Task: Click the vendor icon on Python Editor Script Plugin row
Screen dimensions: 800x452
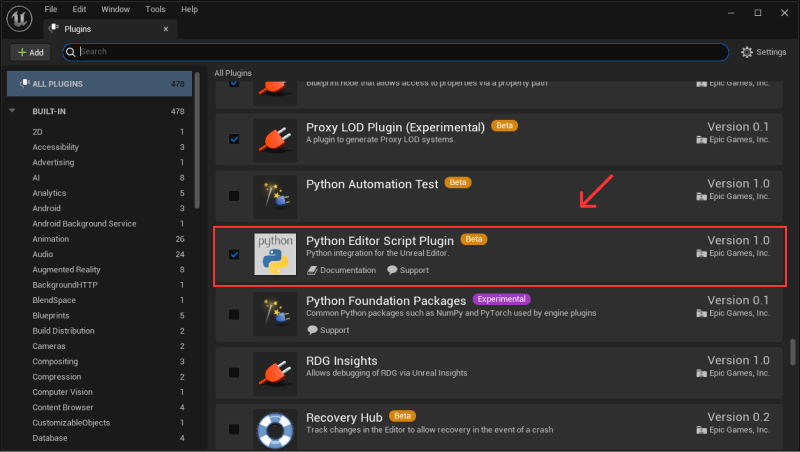Action: [702, 254]
